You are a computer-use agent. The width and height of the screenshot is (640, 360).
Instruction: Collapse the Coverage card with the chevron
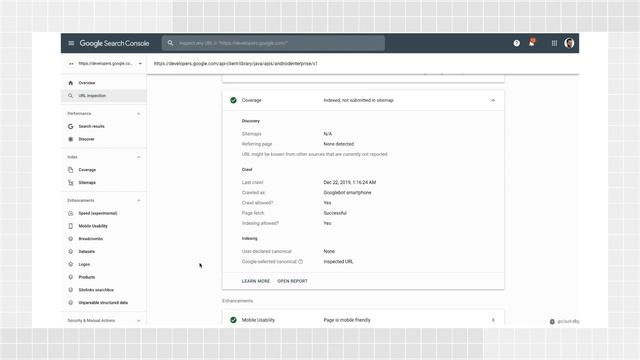pos(493,100)
